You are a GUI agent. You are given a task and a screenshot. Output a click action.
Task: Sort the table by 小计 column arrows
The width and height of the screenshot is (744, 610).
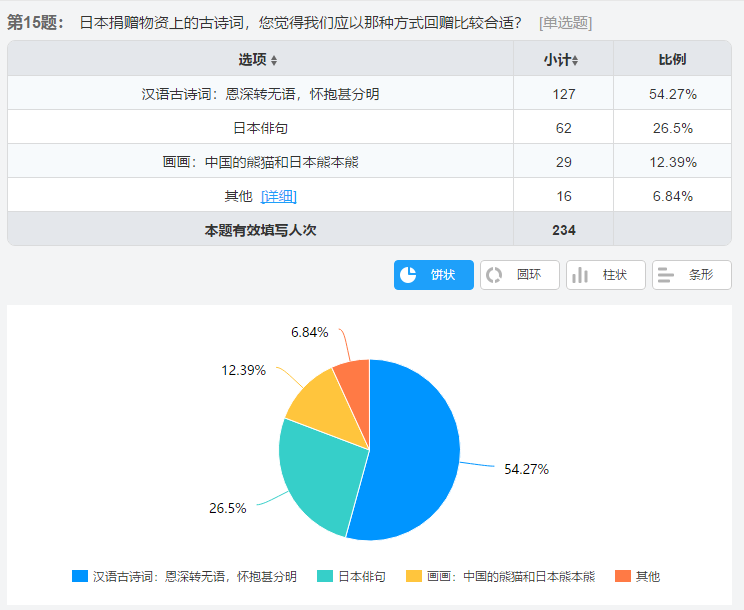point(575,60)
